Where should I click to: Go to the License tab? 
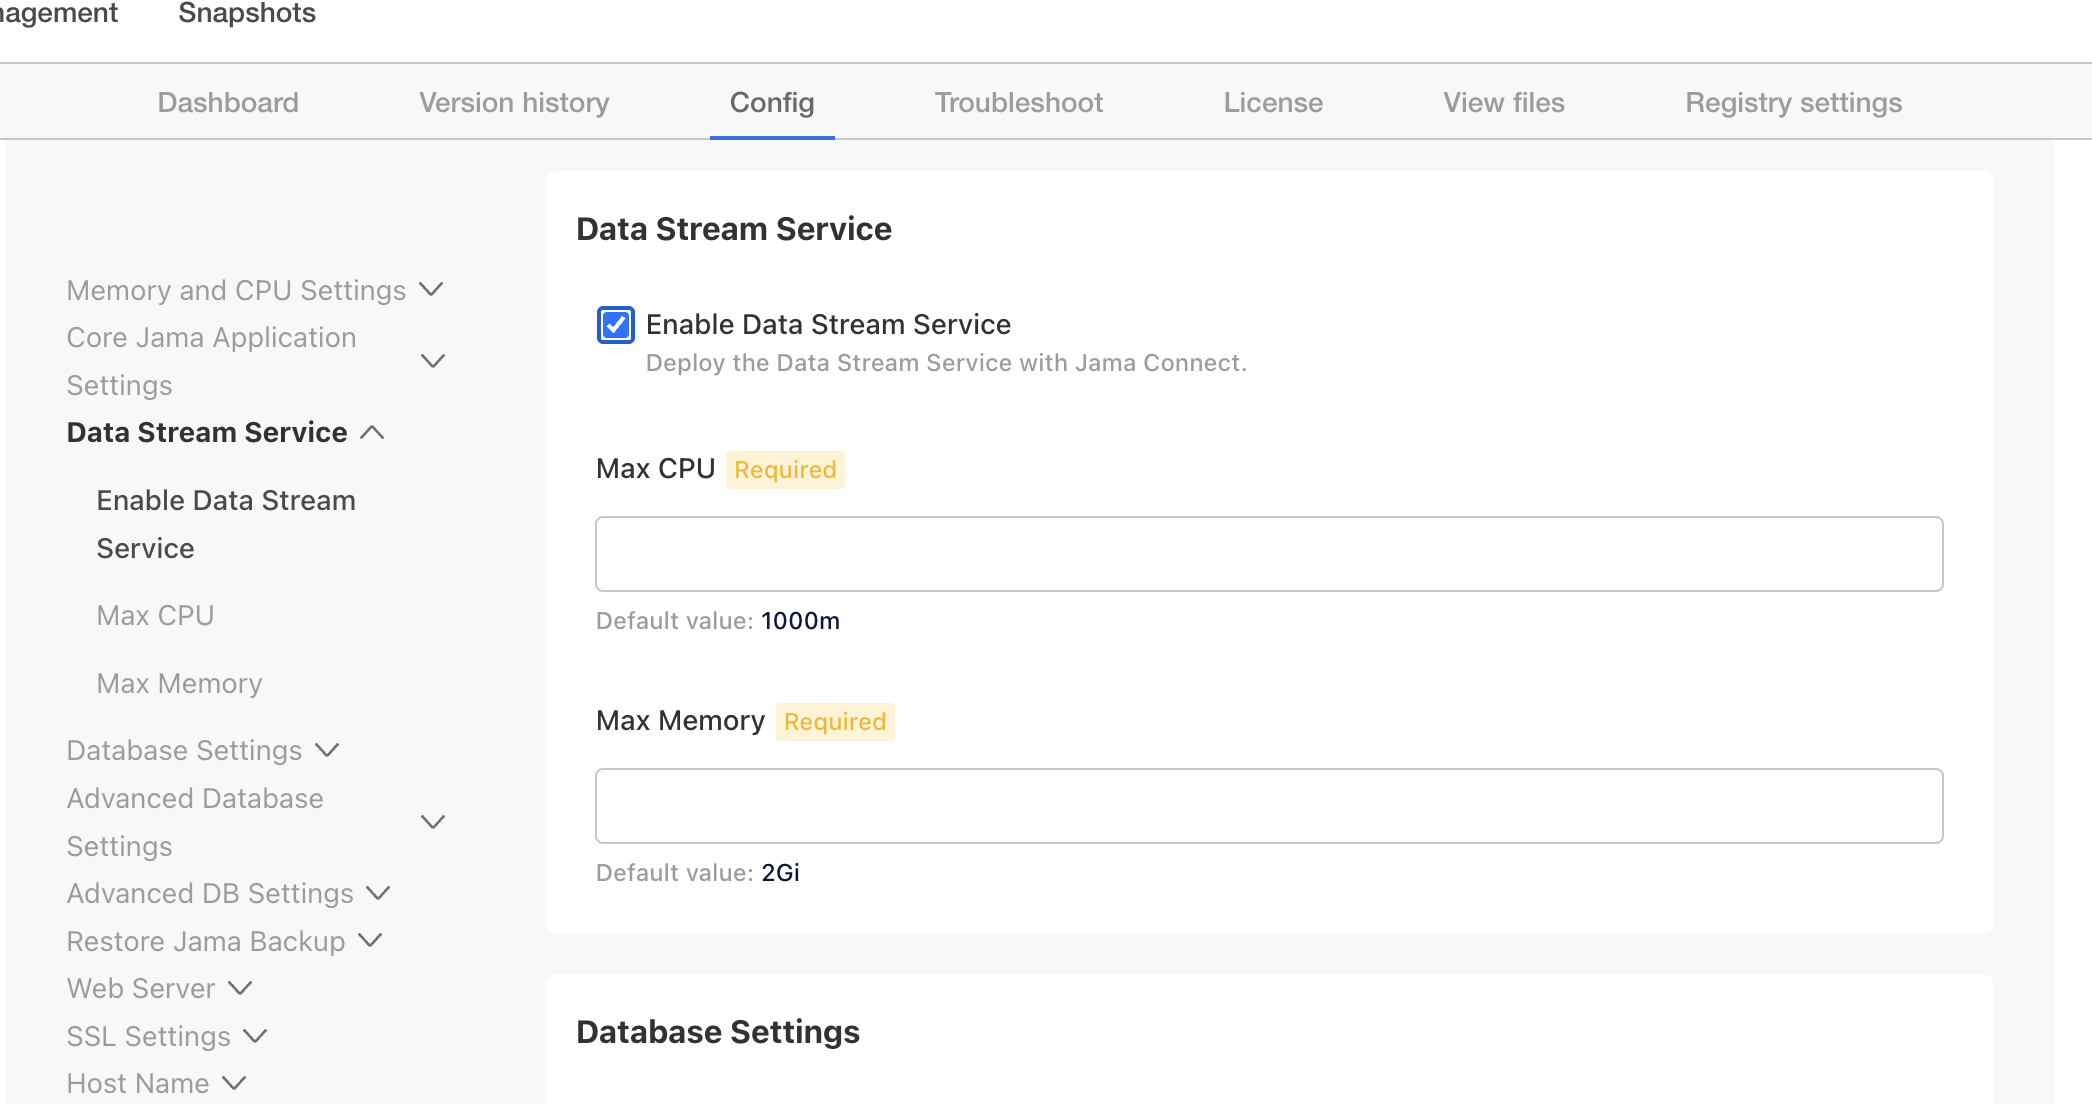point(1273,102)
